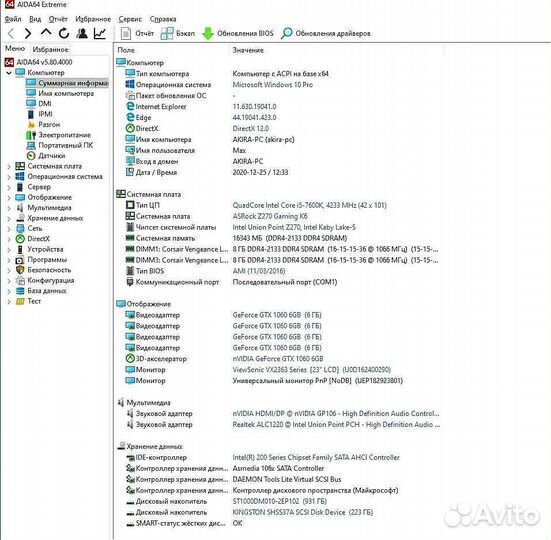Open the Справка menu

(163, 19)
